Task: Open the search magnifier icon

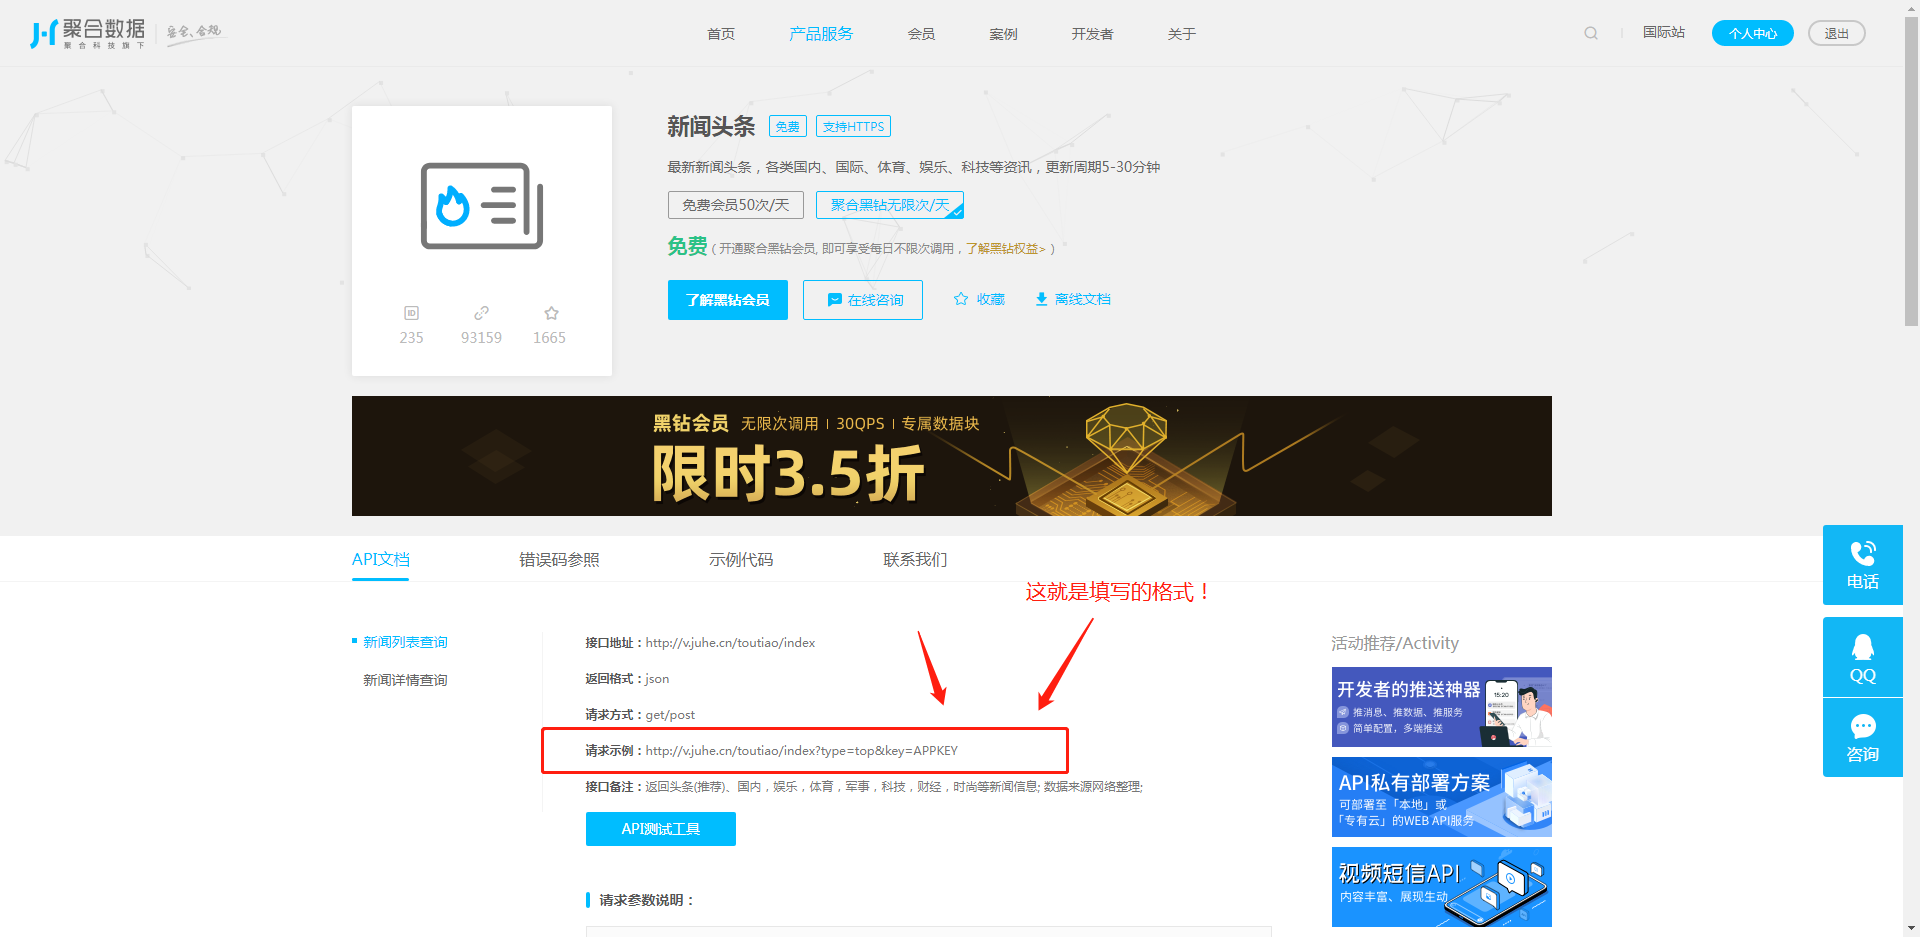Action: click(x=1591, y=33)
